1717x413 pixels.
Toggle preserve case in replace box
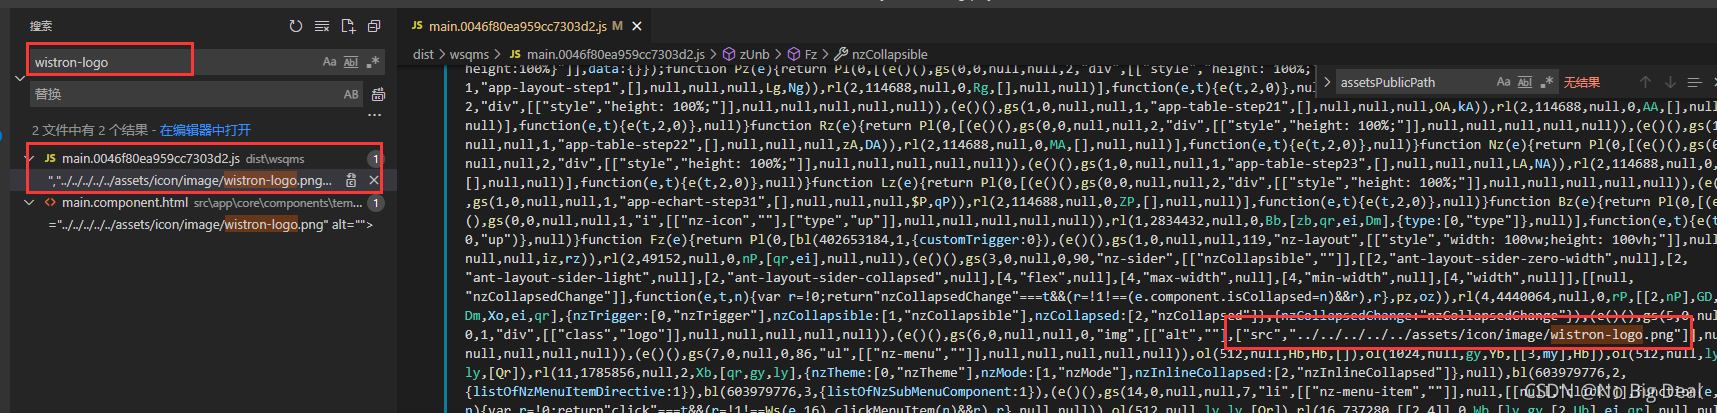[351, 94]
